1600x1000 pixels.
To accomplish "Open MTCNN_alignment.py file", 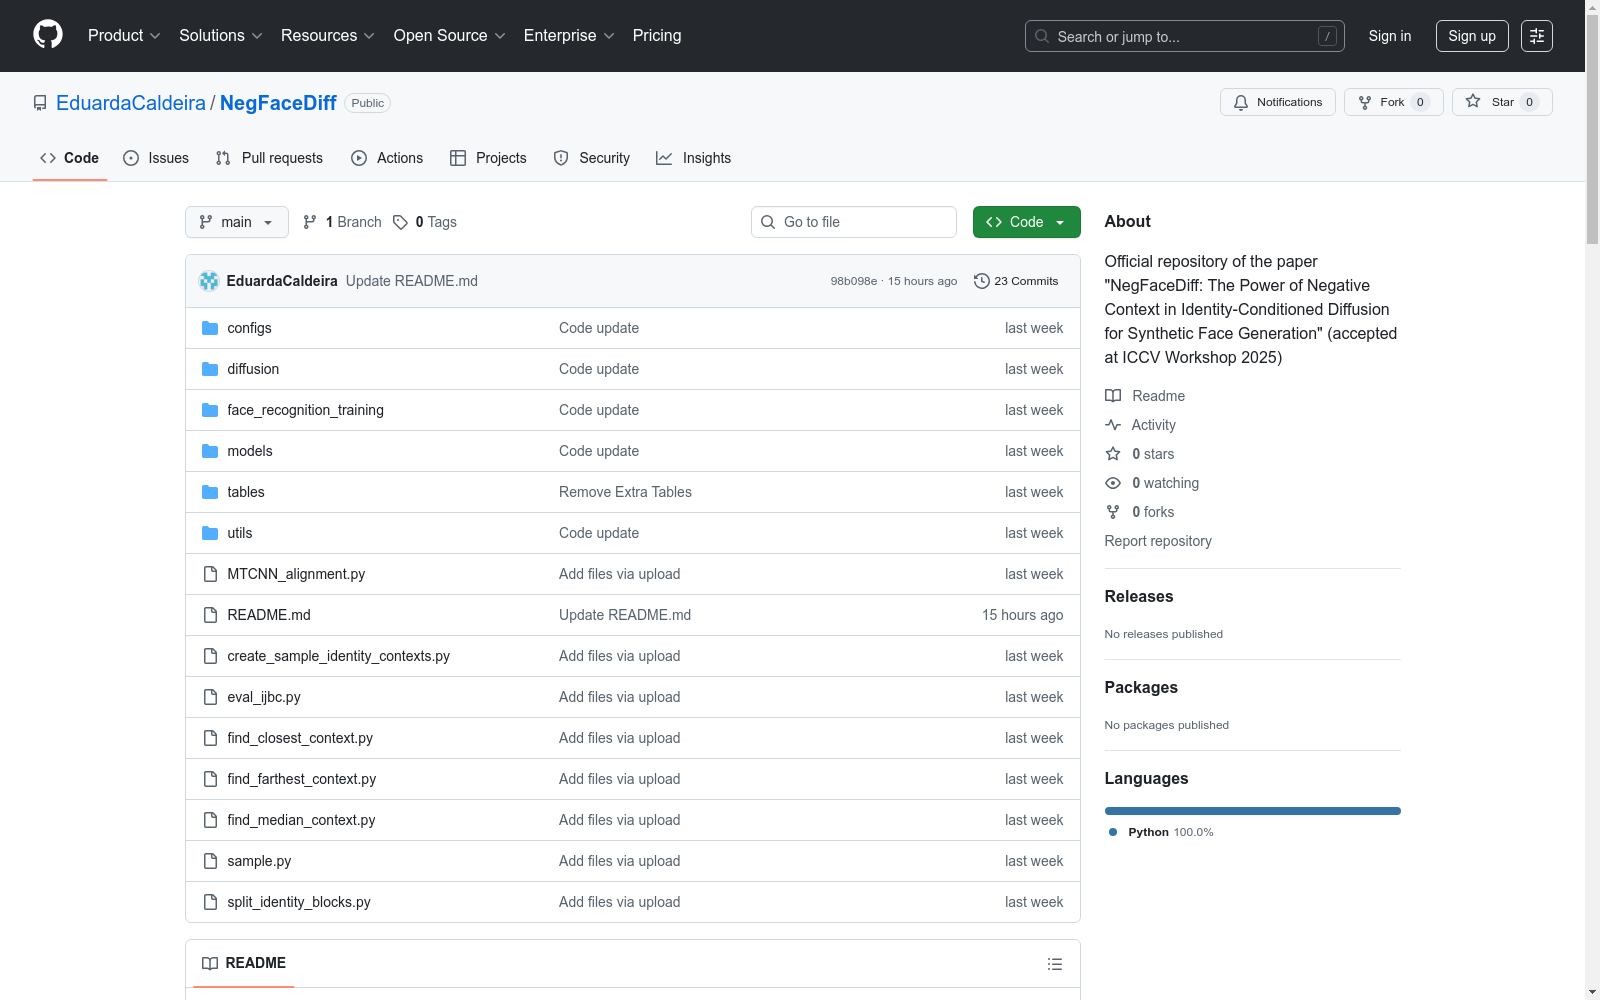I will click(296, 574).
